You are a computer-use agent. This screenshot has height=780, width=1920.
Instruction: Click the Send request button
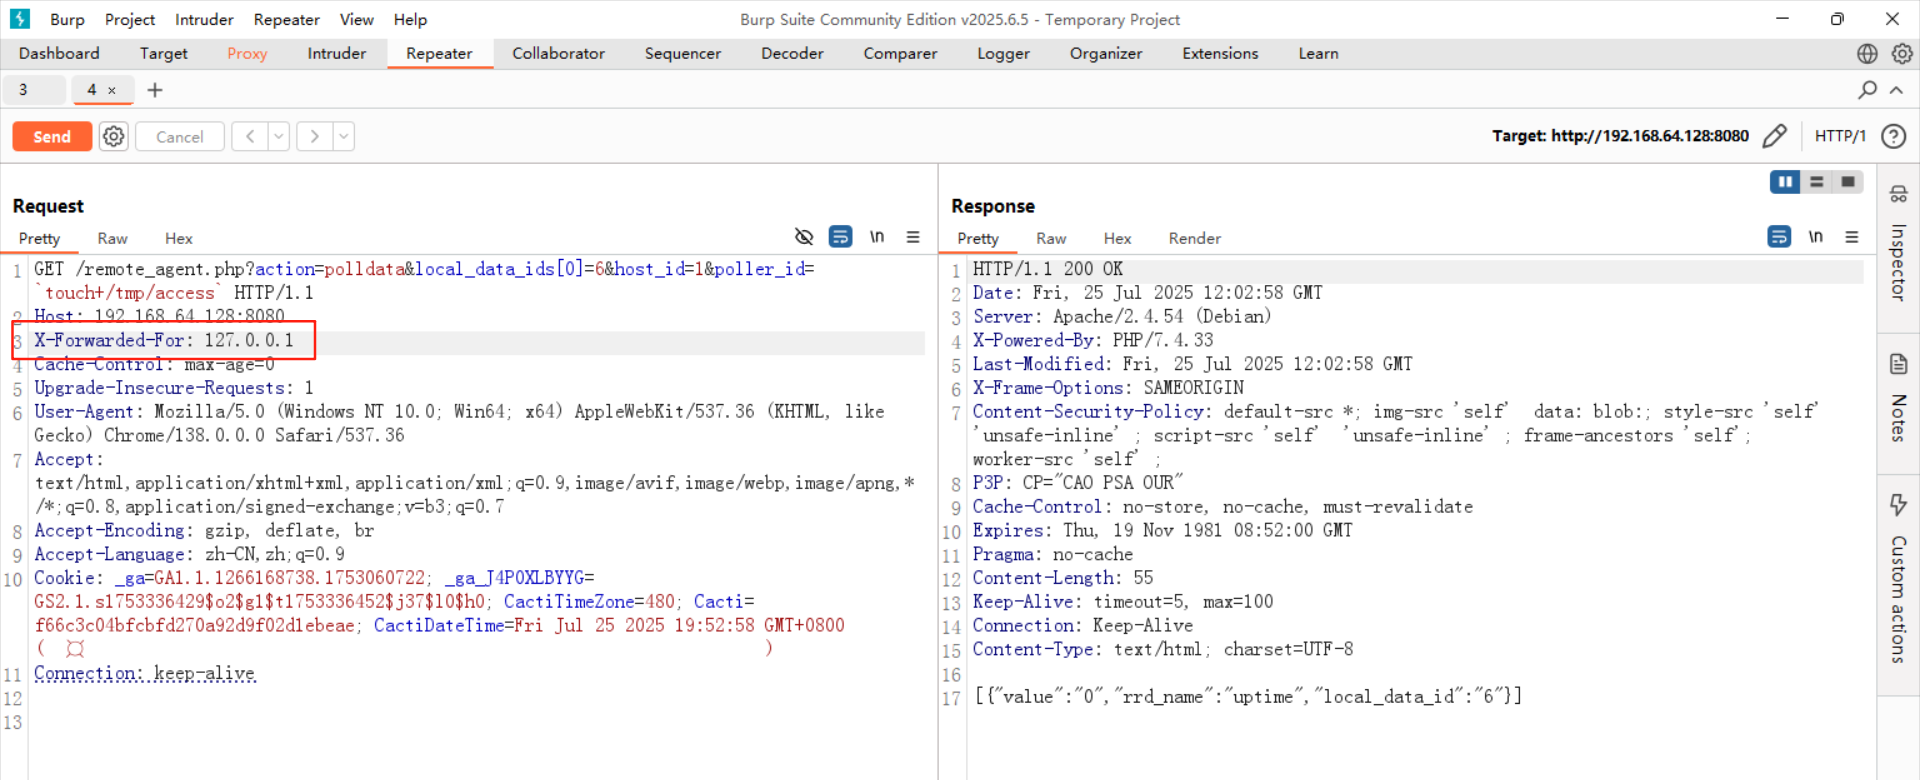[52, 136]
